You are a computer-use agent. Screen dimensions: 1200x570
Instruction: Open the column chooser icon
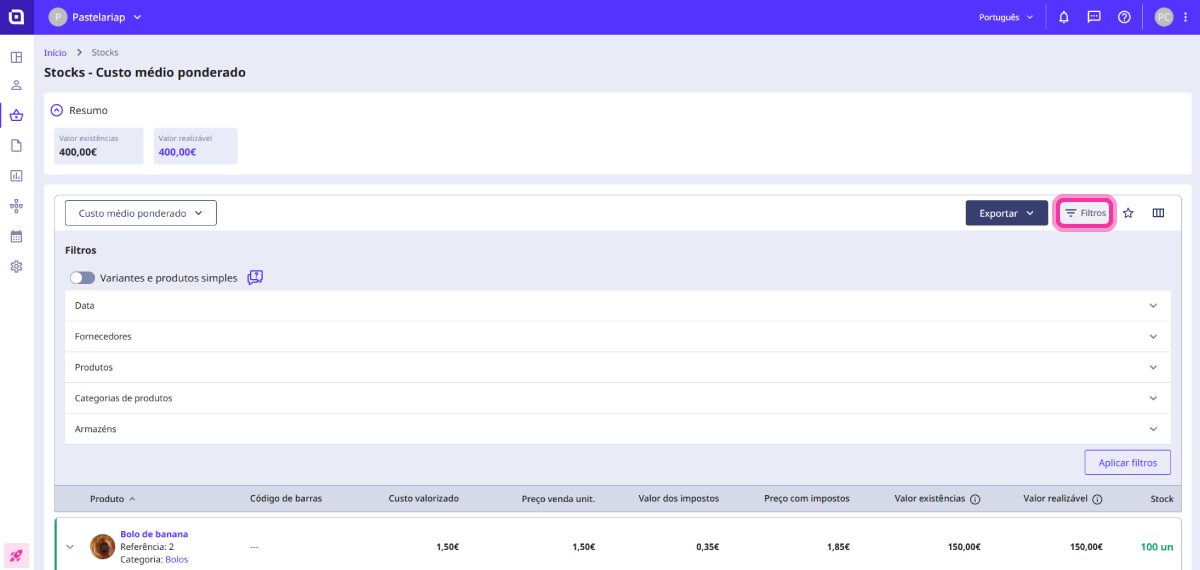tap(1158, 213)
